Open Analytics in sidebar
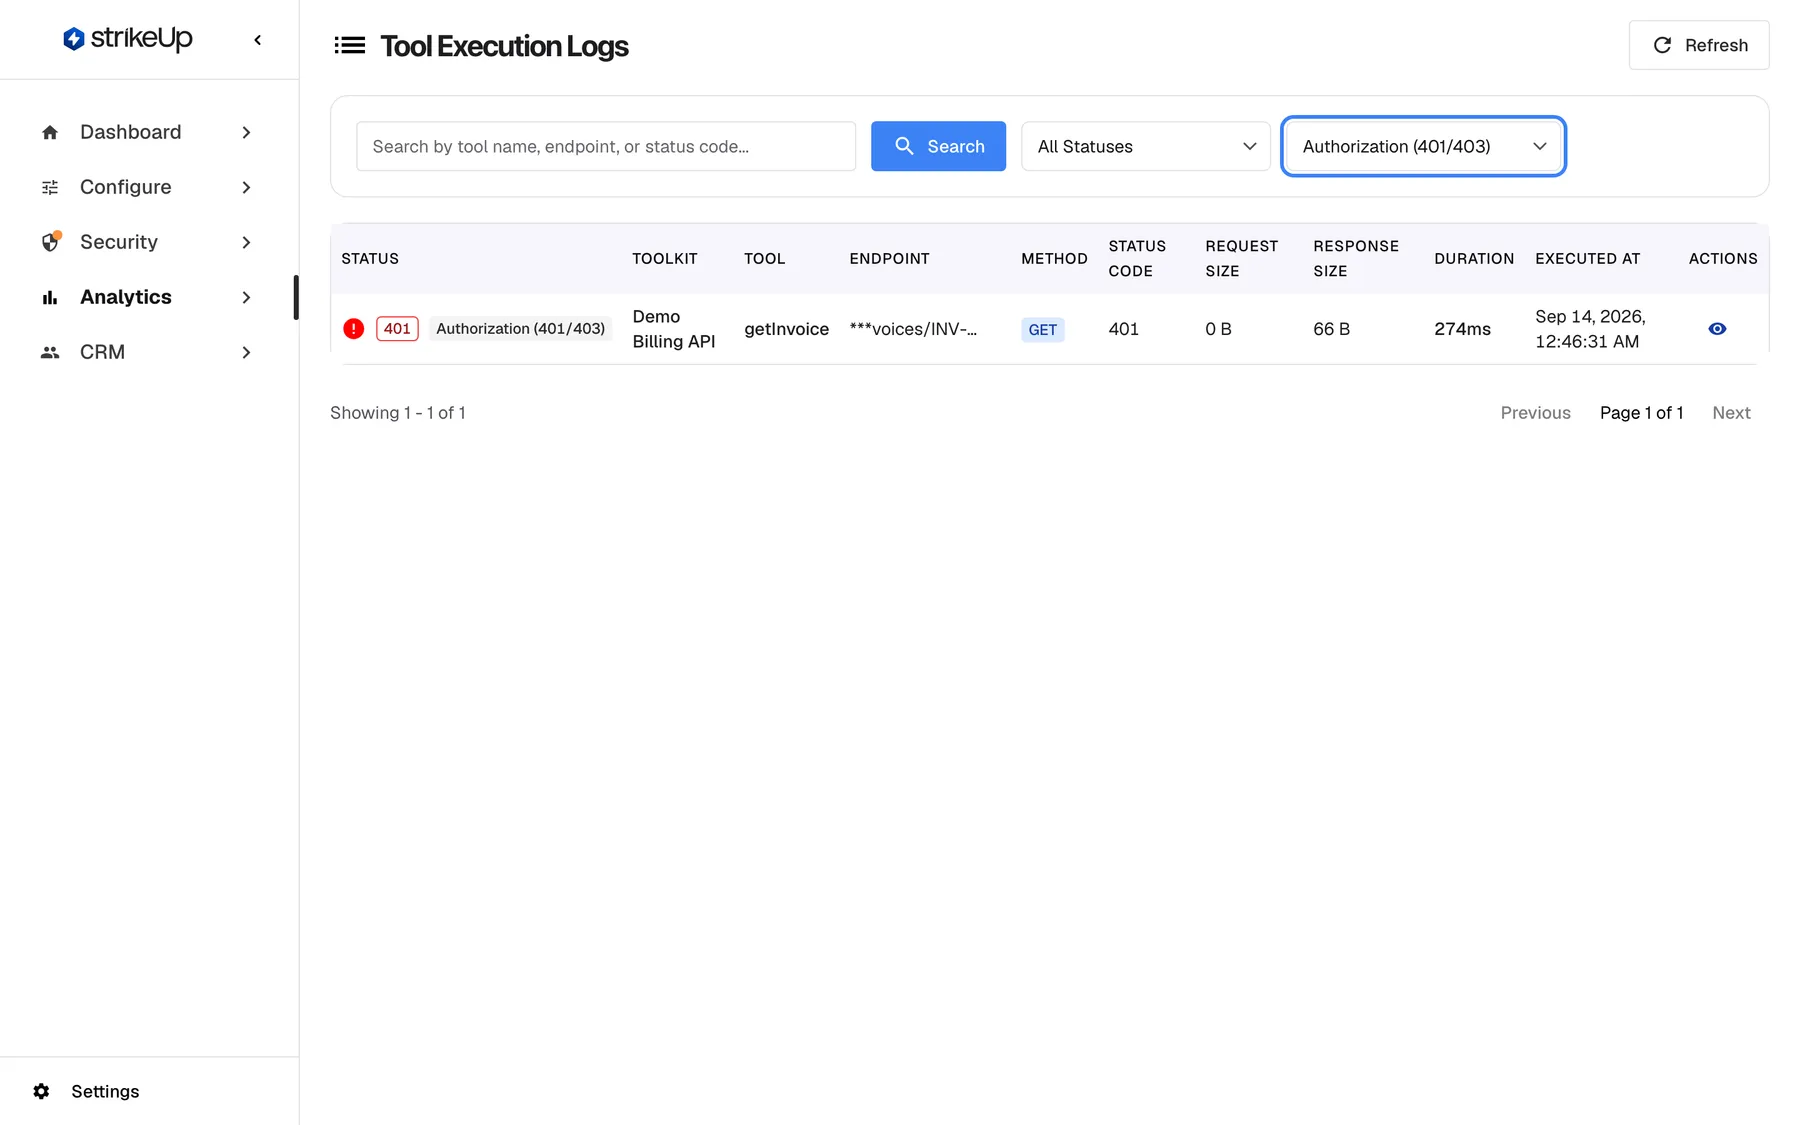 click(147, 297)
